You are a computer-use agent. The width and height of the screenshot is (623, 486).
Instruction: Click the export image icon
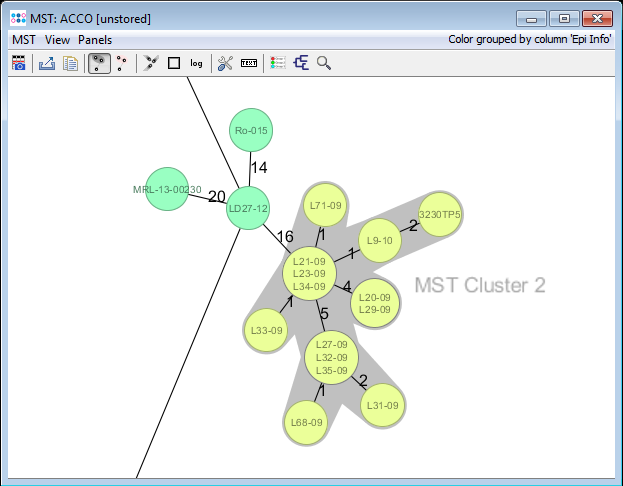click(47, 63)
